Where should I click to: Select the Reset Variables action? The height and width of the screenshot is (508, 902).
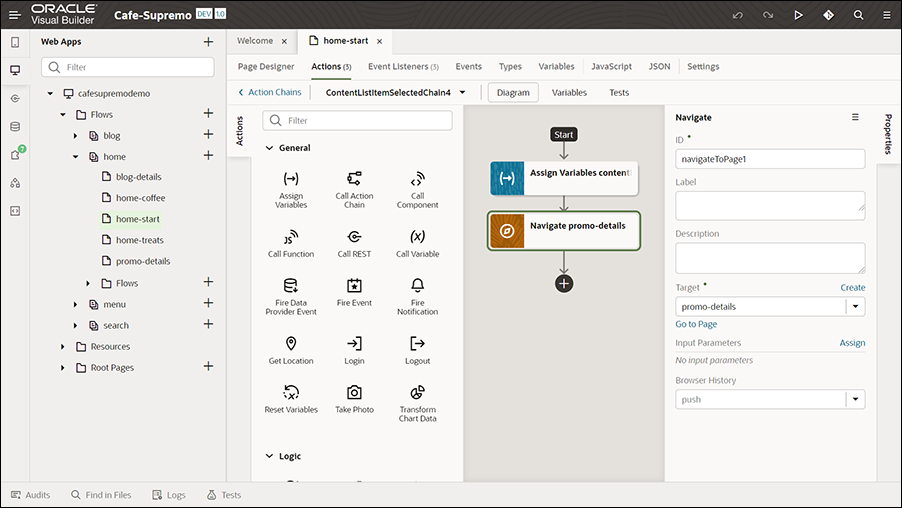(291, 399)
